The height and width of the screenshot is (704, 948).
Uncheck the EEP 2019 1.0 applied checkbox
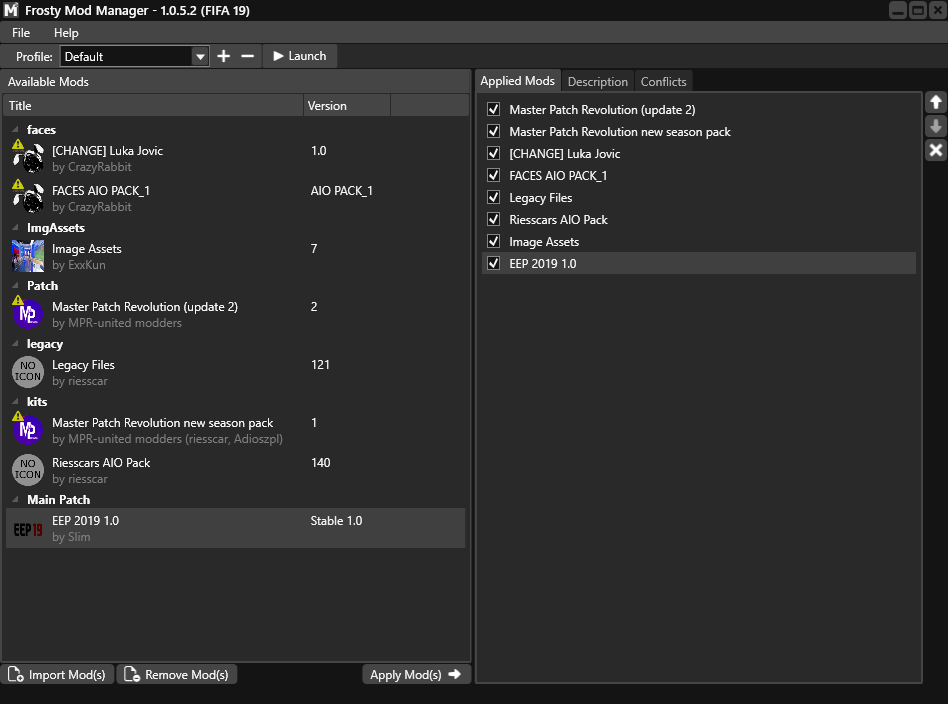click(x=493, y=263)
